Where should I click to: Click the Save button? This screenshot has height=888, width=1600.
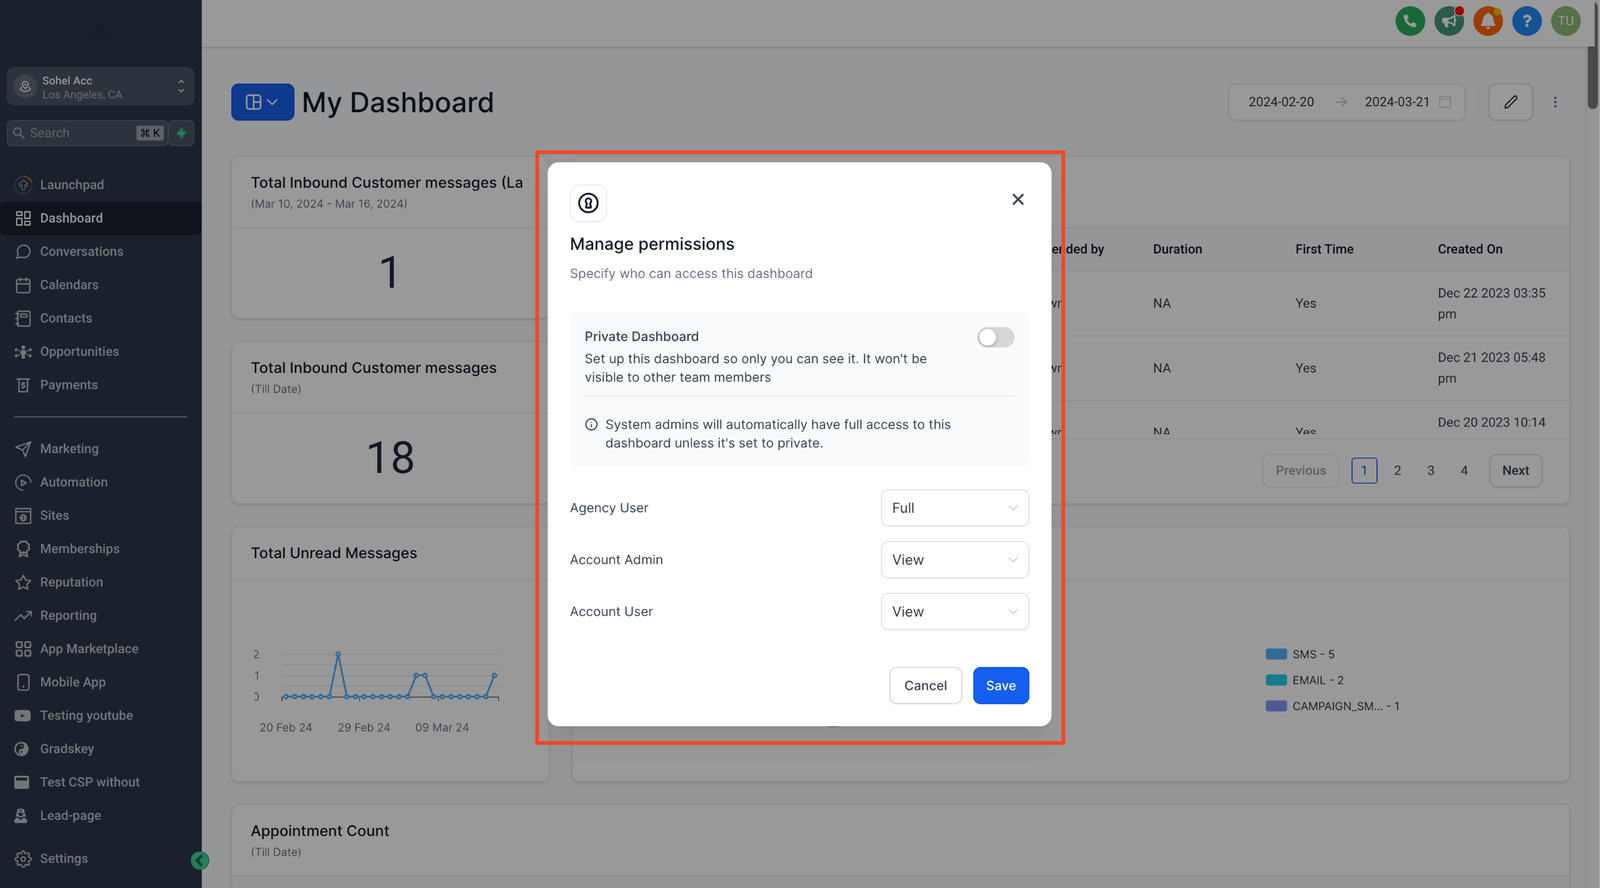tap(1000, 686)
